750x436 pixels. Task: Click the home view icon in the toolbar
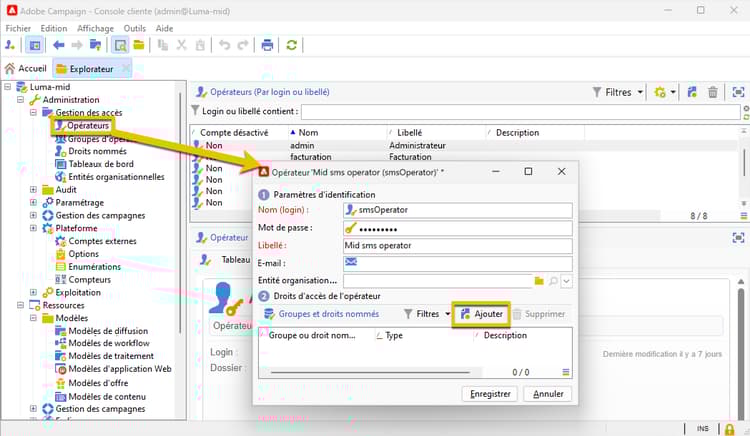pyautogui.click(x=35, y=45)
